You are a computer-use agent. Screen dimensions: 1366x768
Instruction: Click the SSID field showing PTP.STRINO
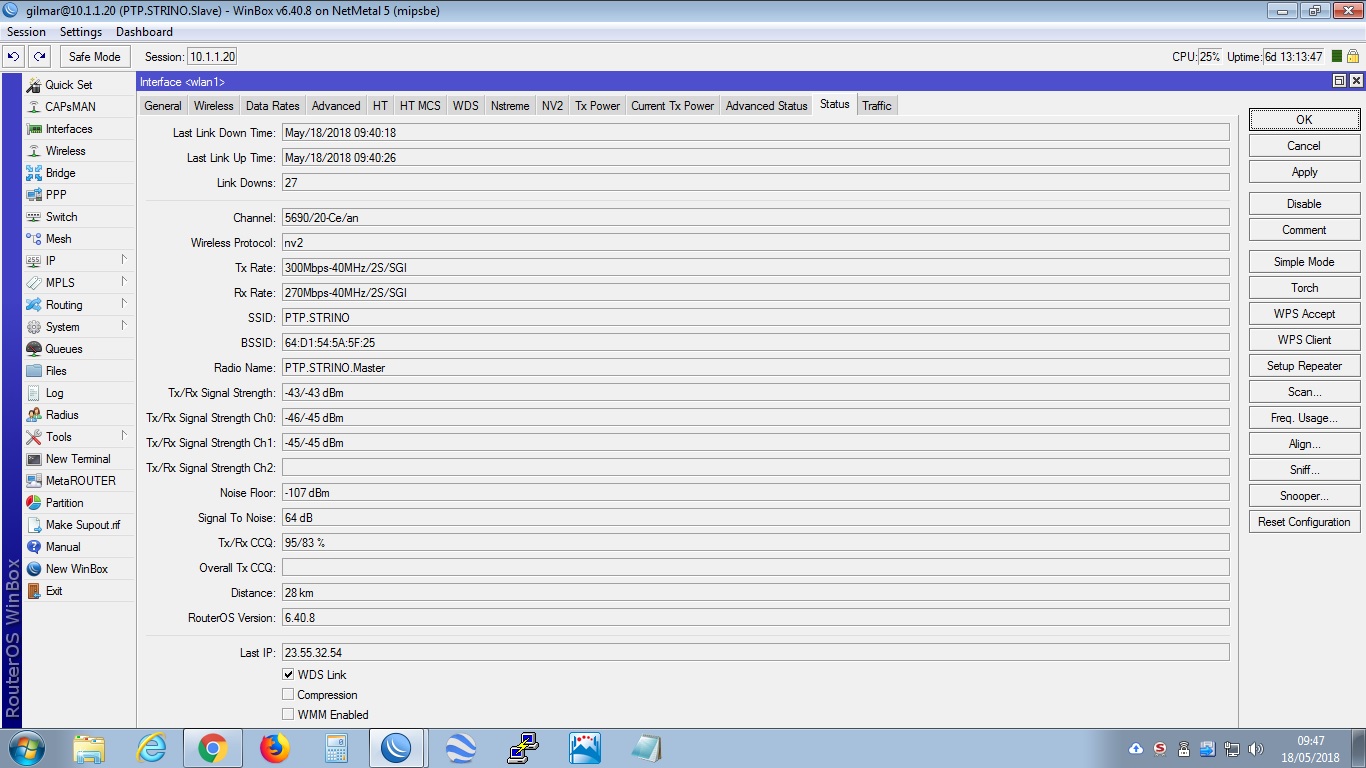755,318
